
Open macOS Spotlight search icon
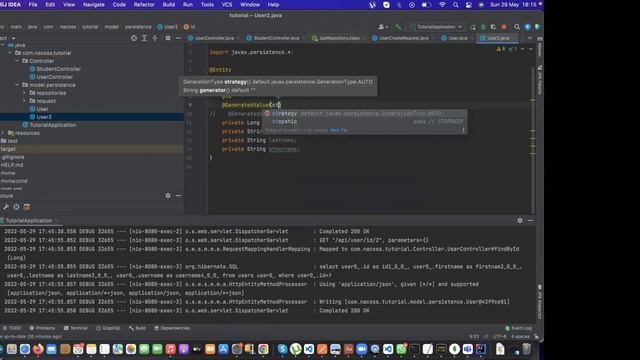coord(456,5)
